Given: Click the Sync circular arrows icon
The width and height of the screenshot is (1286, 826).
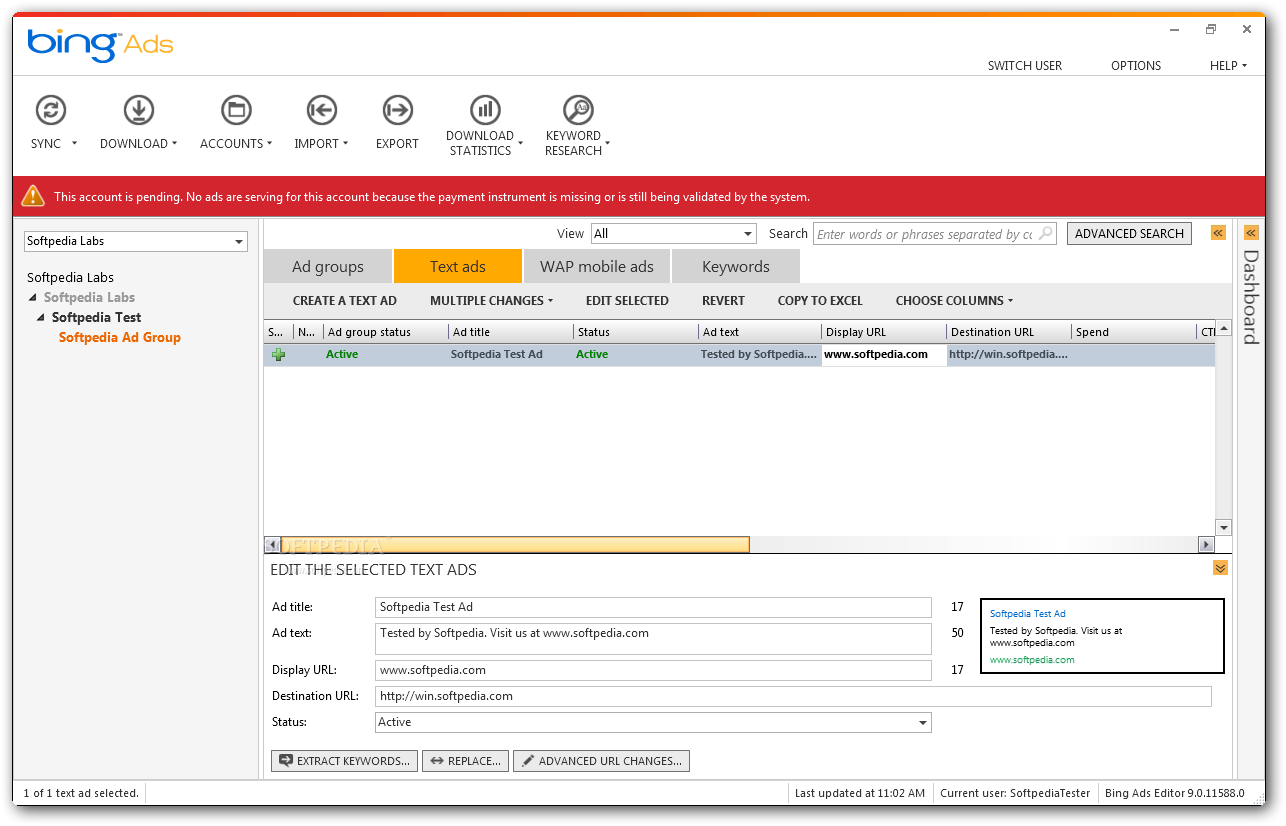Looking at the screenshot, I should click(51, 109).
